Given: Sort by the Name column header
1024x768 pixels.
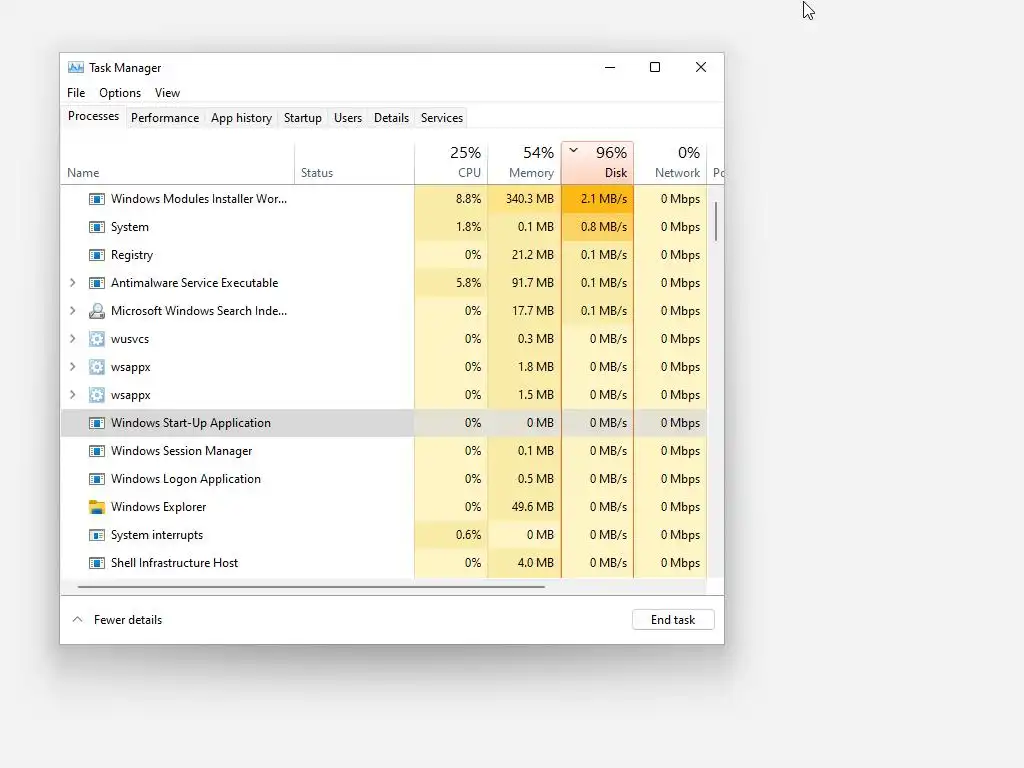Looking at the screenshot, I should (x=177, y=163).
